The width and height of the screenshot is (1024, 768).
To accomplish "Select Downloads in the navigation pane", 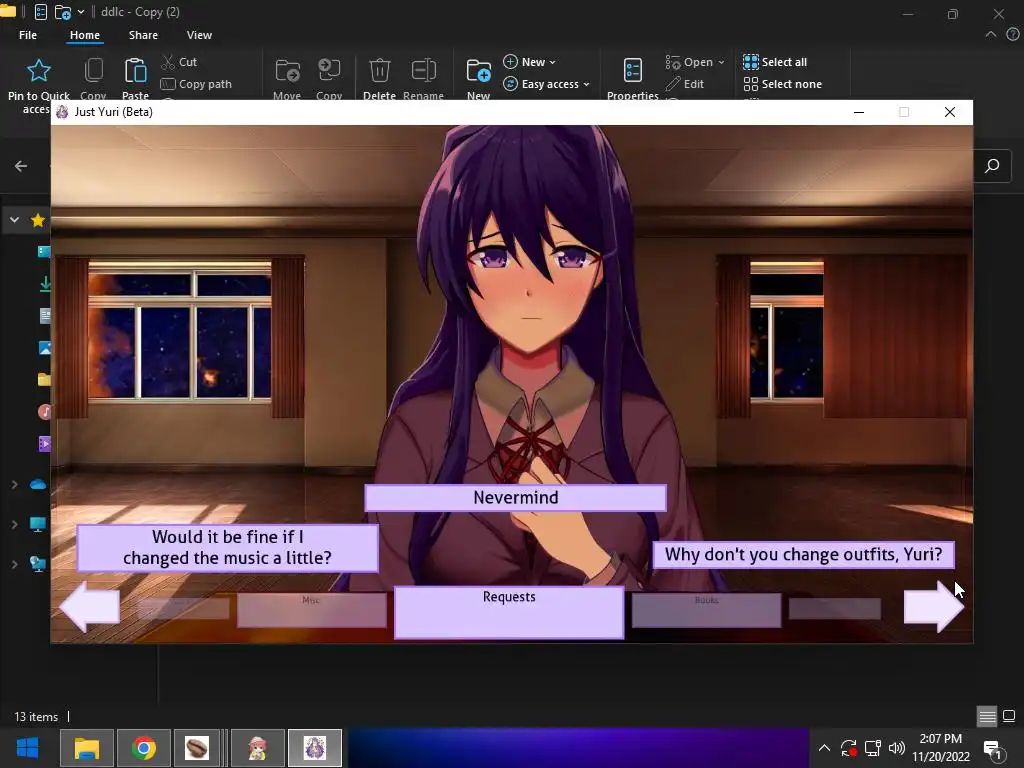I will [44, 284].
